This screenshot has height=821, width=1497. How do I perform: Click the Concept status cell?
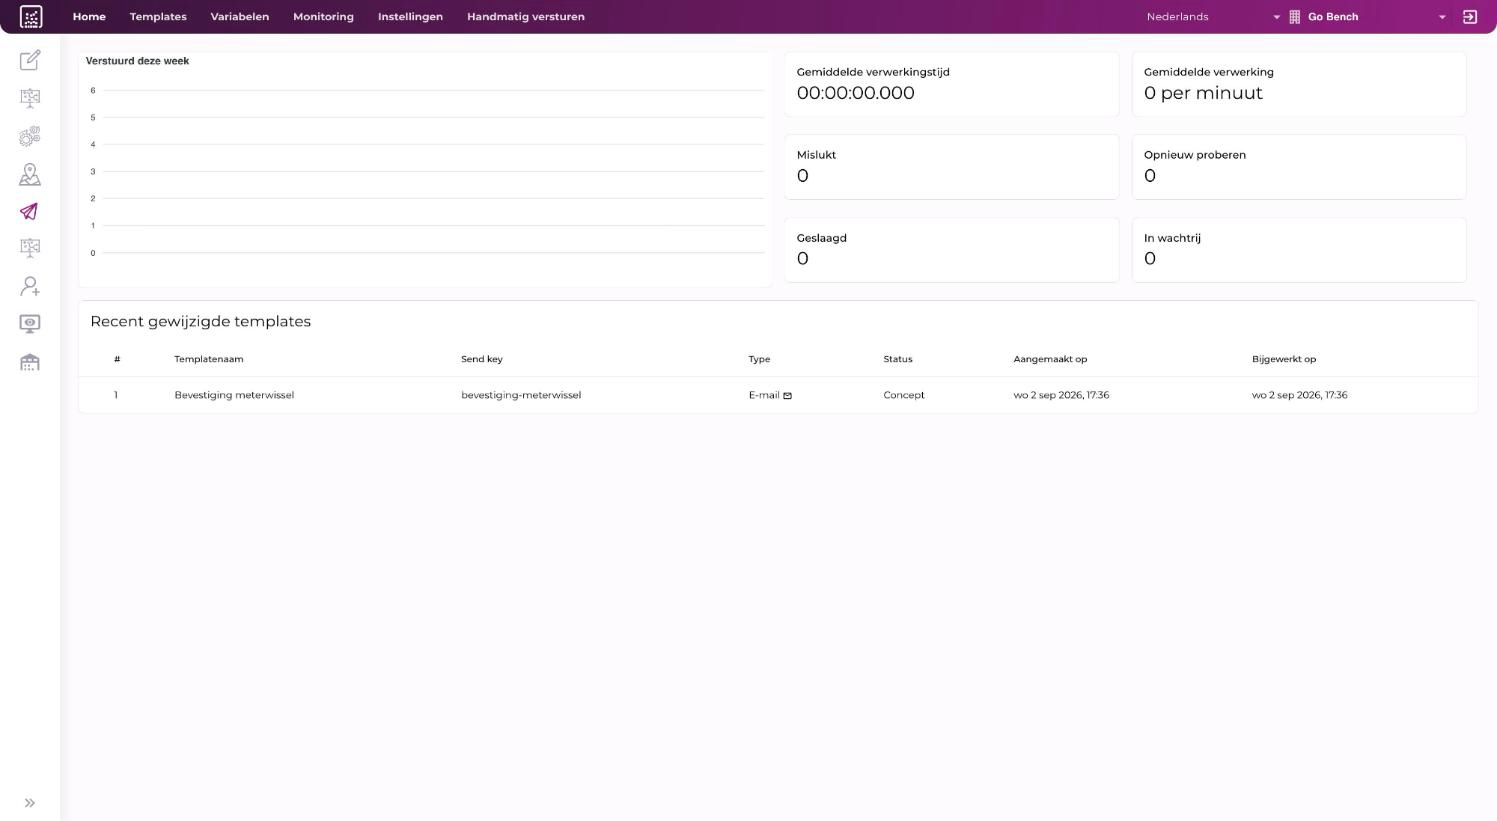(904, 395)
